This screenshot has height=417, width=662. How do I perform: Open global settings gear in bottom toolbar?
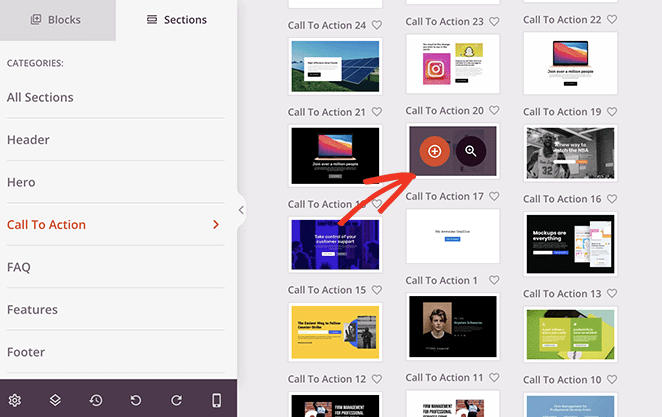tap(15, 399)
